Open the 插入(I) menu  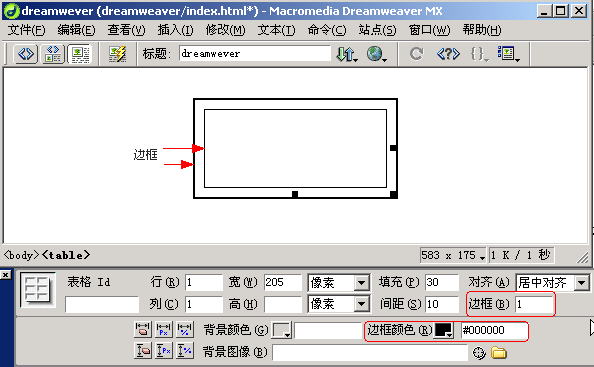click(175, 30)
